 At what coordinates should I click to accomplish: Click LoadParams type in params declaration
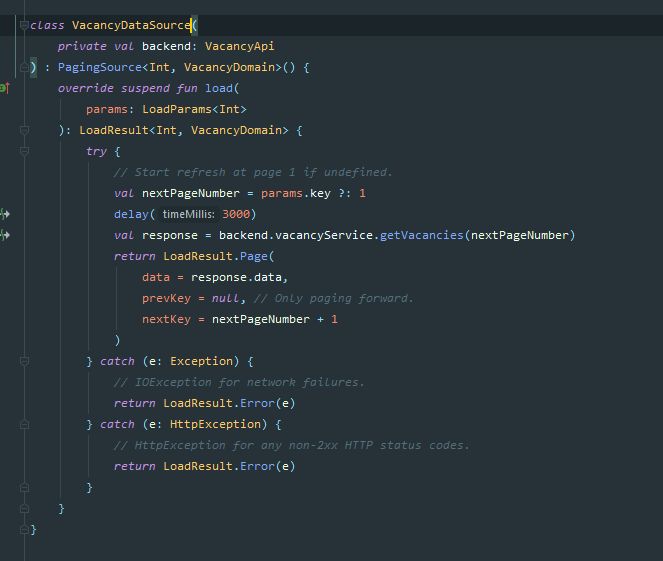click(177, 109)
